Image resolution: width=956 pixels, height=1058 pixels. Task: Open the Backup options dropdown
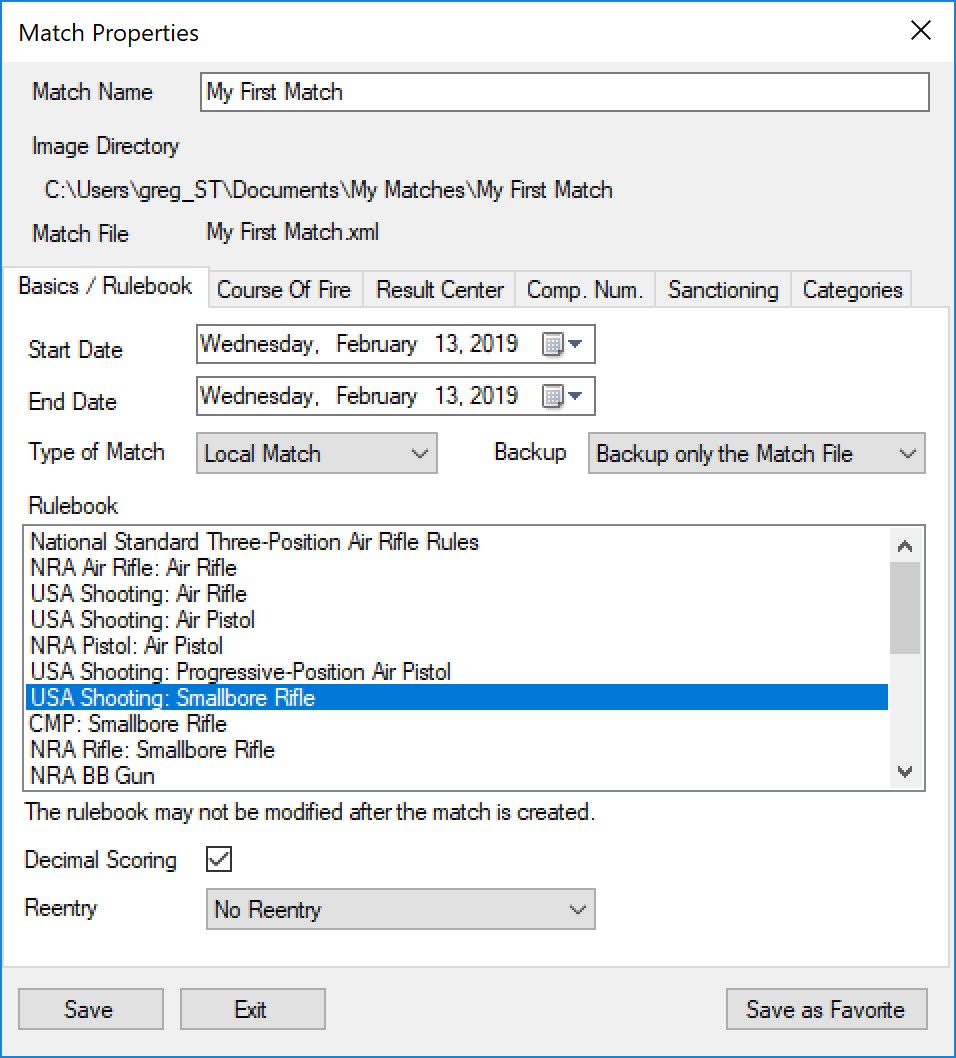pos(756,454)
